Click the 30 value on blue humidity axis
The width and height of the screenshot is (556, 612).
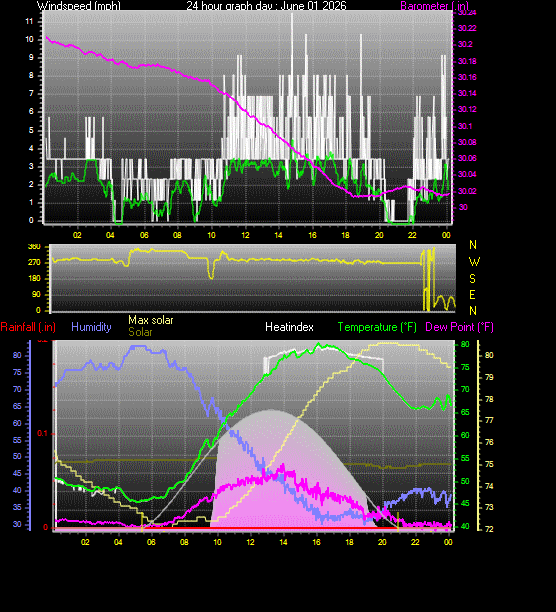pos(17,524)
